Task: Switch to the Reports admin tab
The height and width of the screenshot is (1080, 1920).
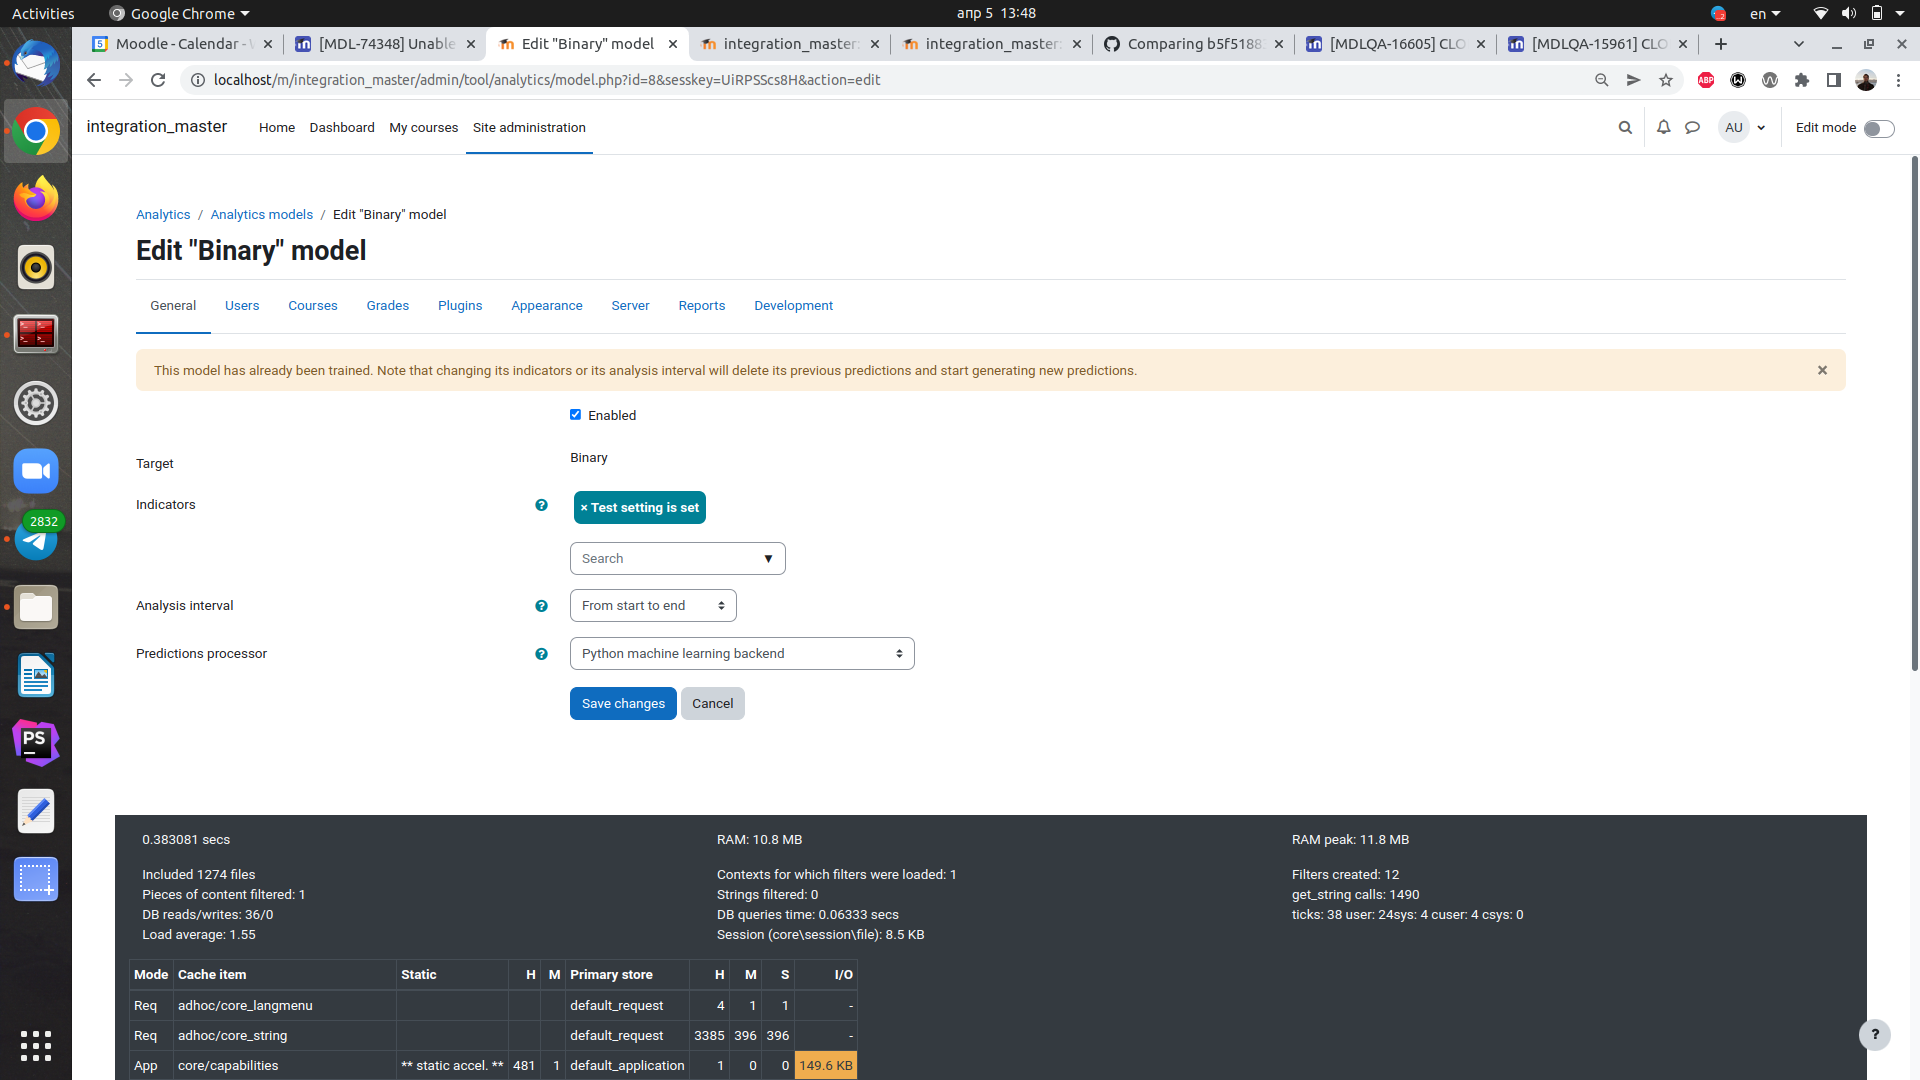Action: (702, 306)
